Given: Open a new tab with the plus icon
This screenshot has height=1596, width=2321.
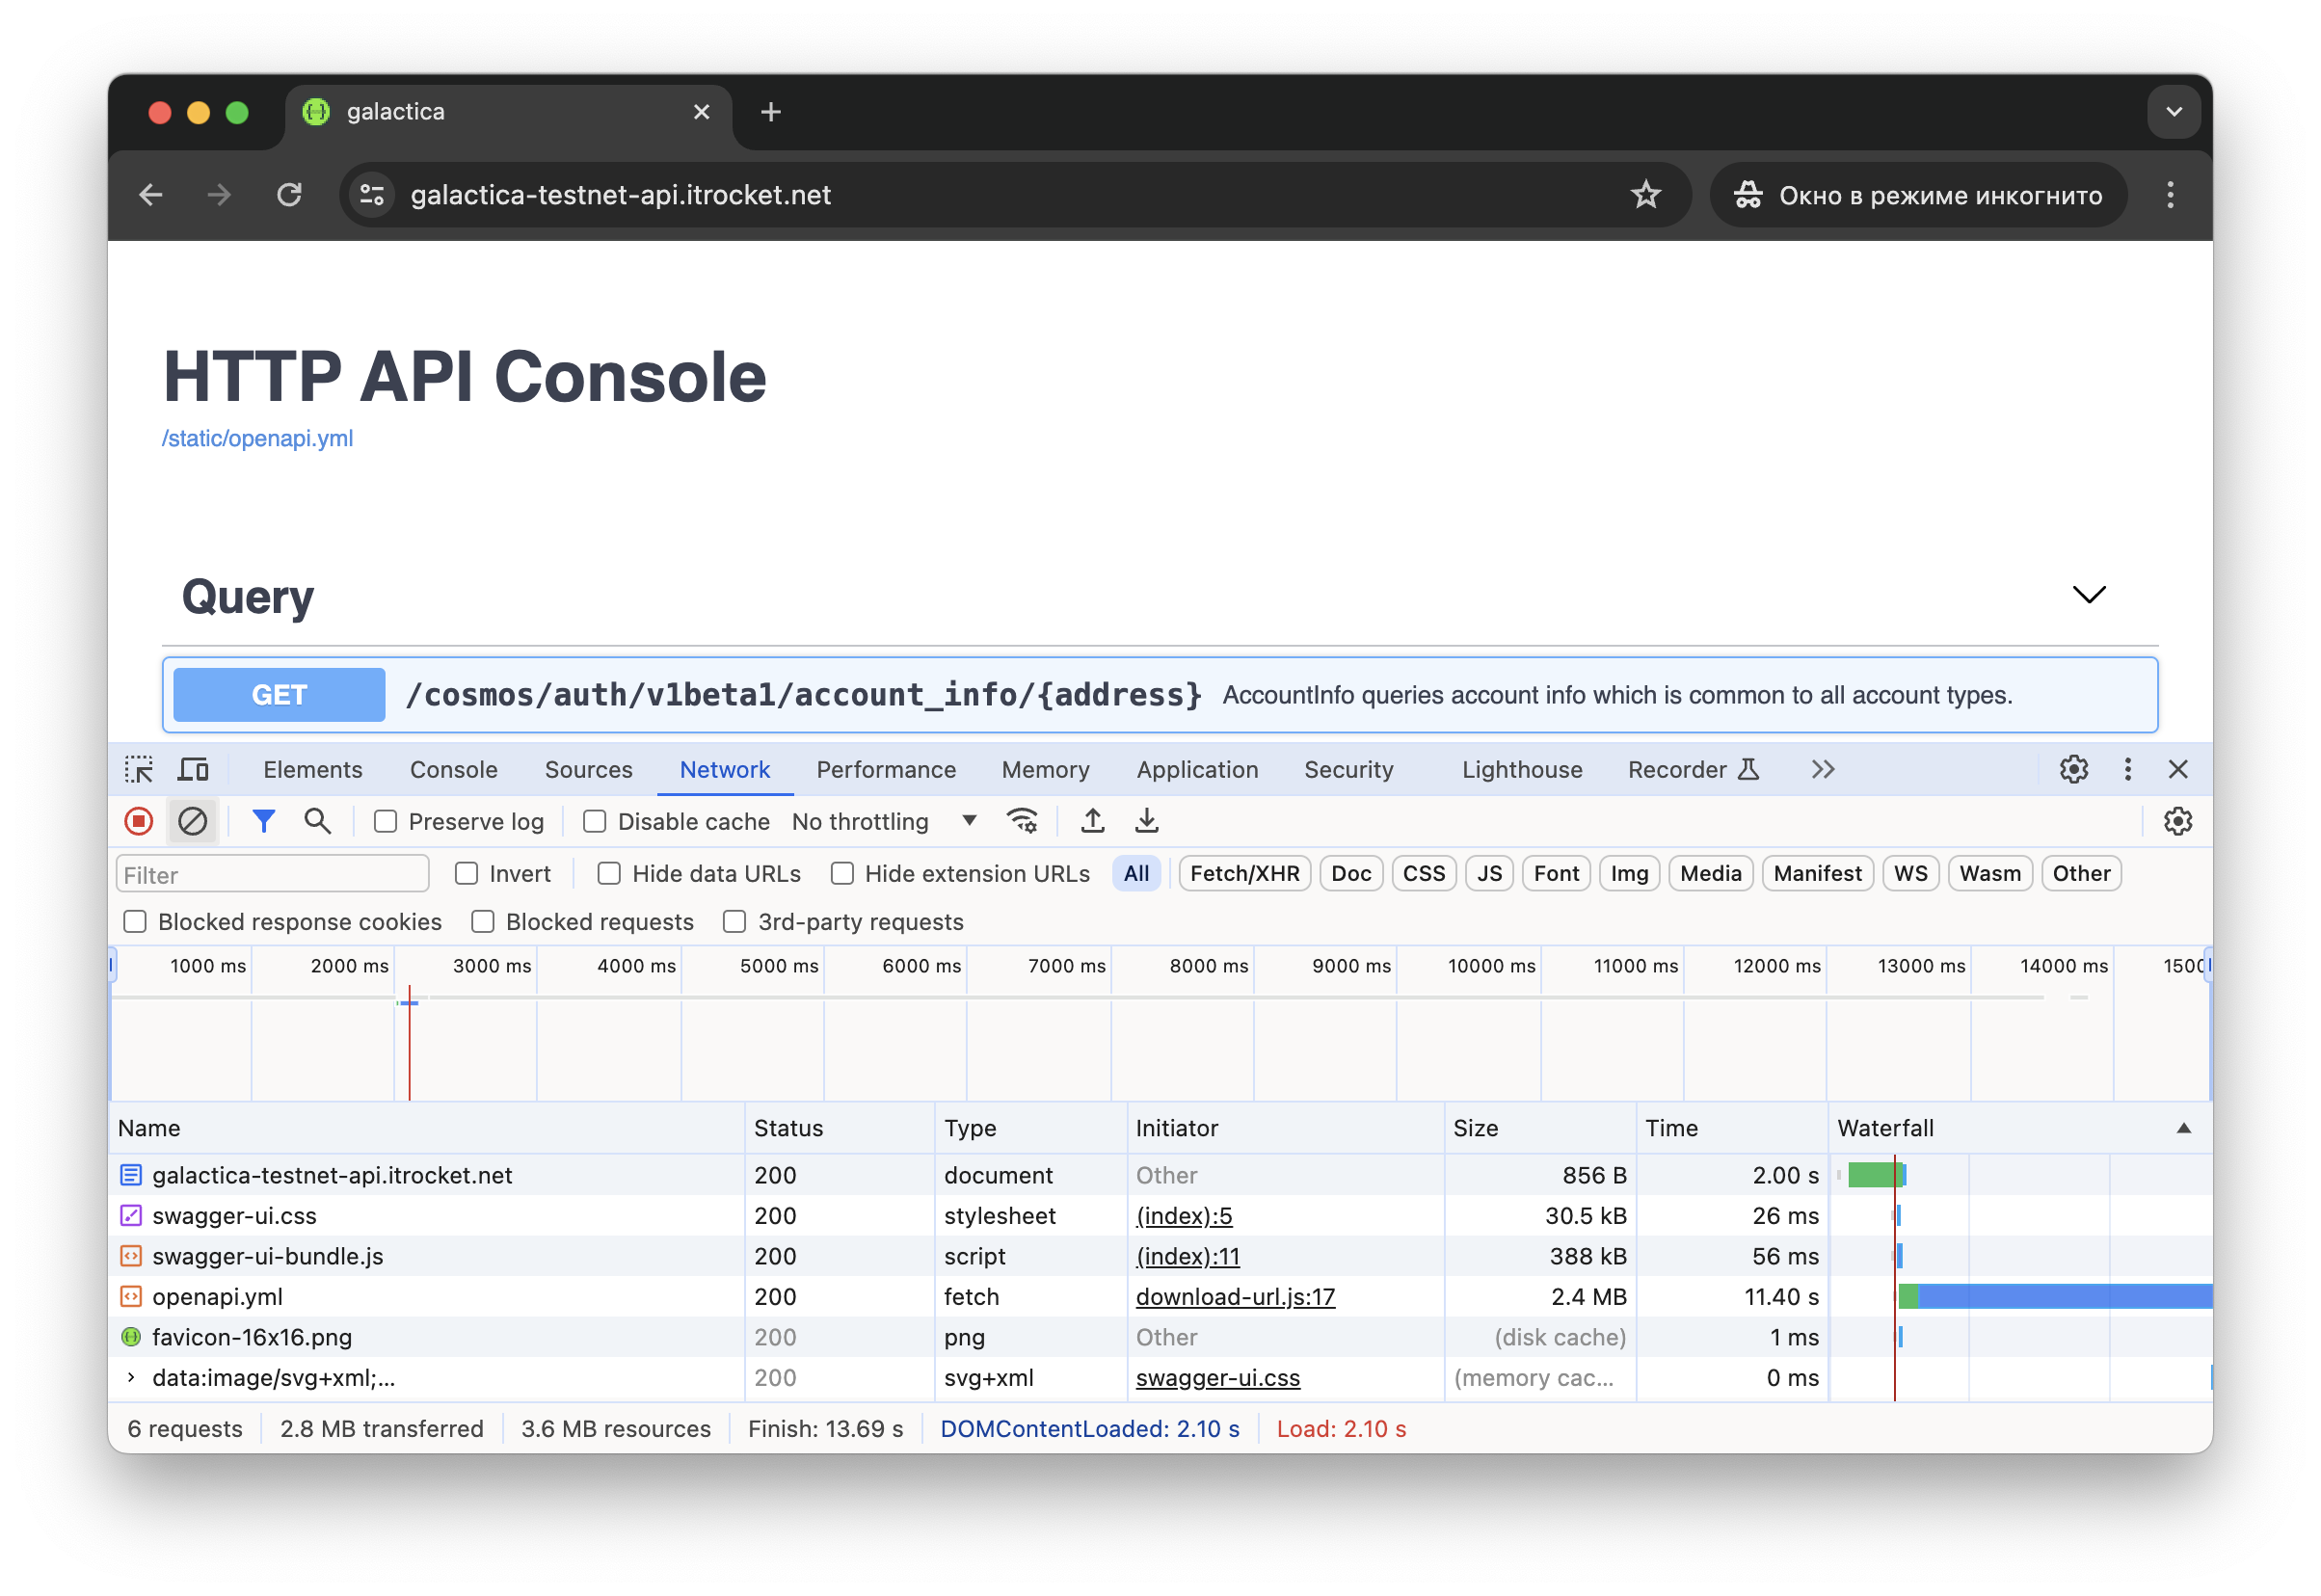Looking at the screenshot, I should 769,112.
